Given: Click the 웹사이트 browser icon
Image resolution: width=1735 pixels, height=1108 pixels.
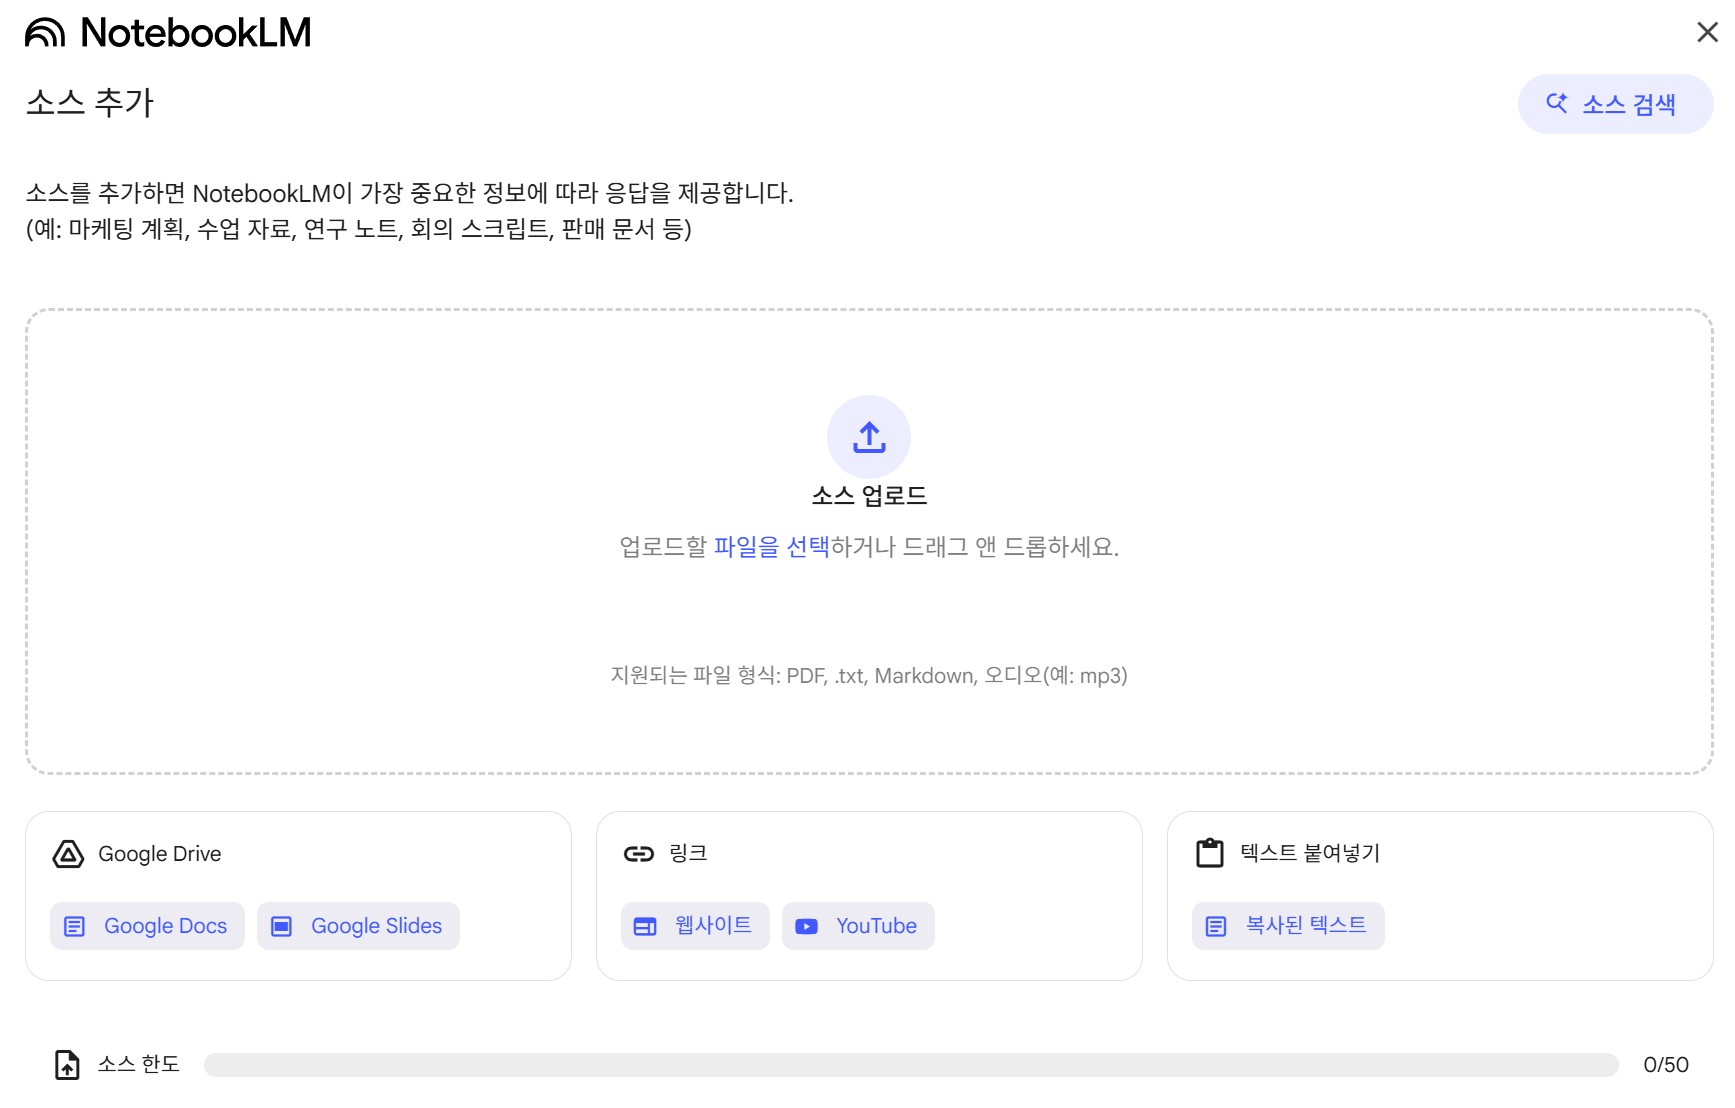Looking at the screenshot, I should click(643, 926).
